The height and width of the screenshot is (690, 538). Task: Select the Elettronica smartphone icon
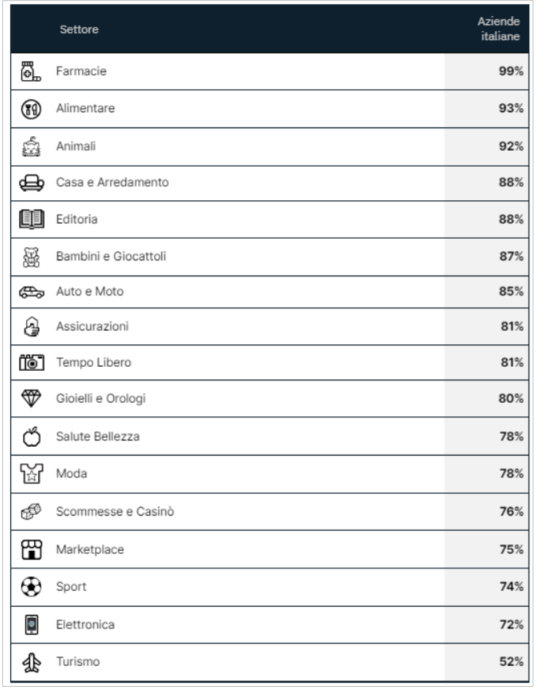(x=32, y=625)
